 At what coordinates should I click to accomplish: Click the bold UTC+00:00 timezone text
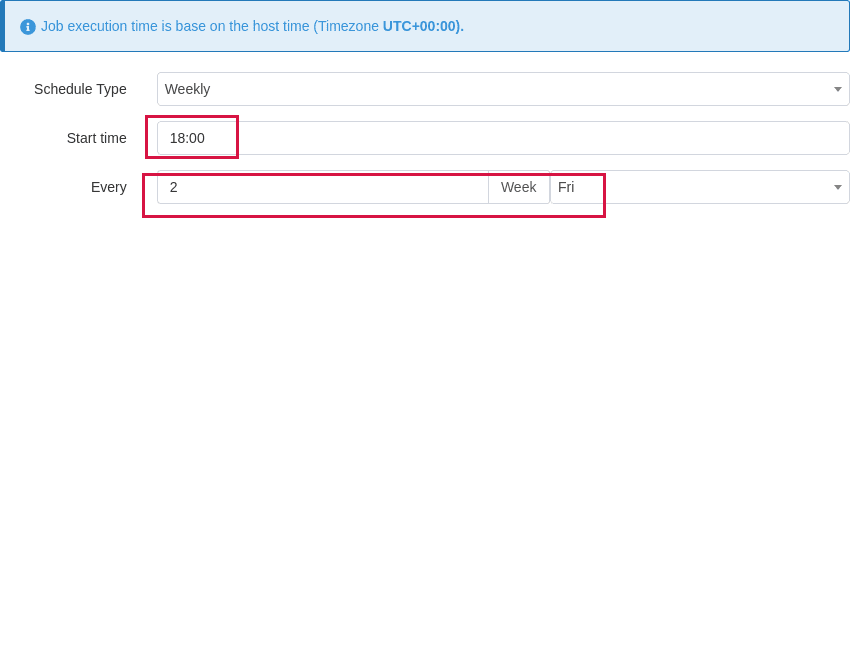coord(421,27)
